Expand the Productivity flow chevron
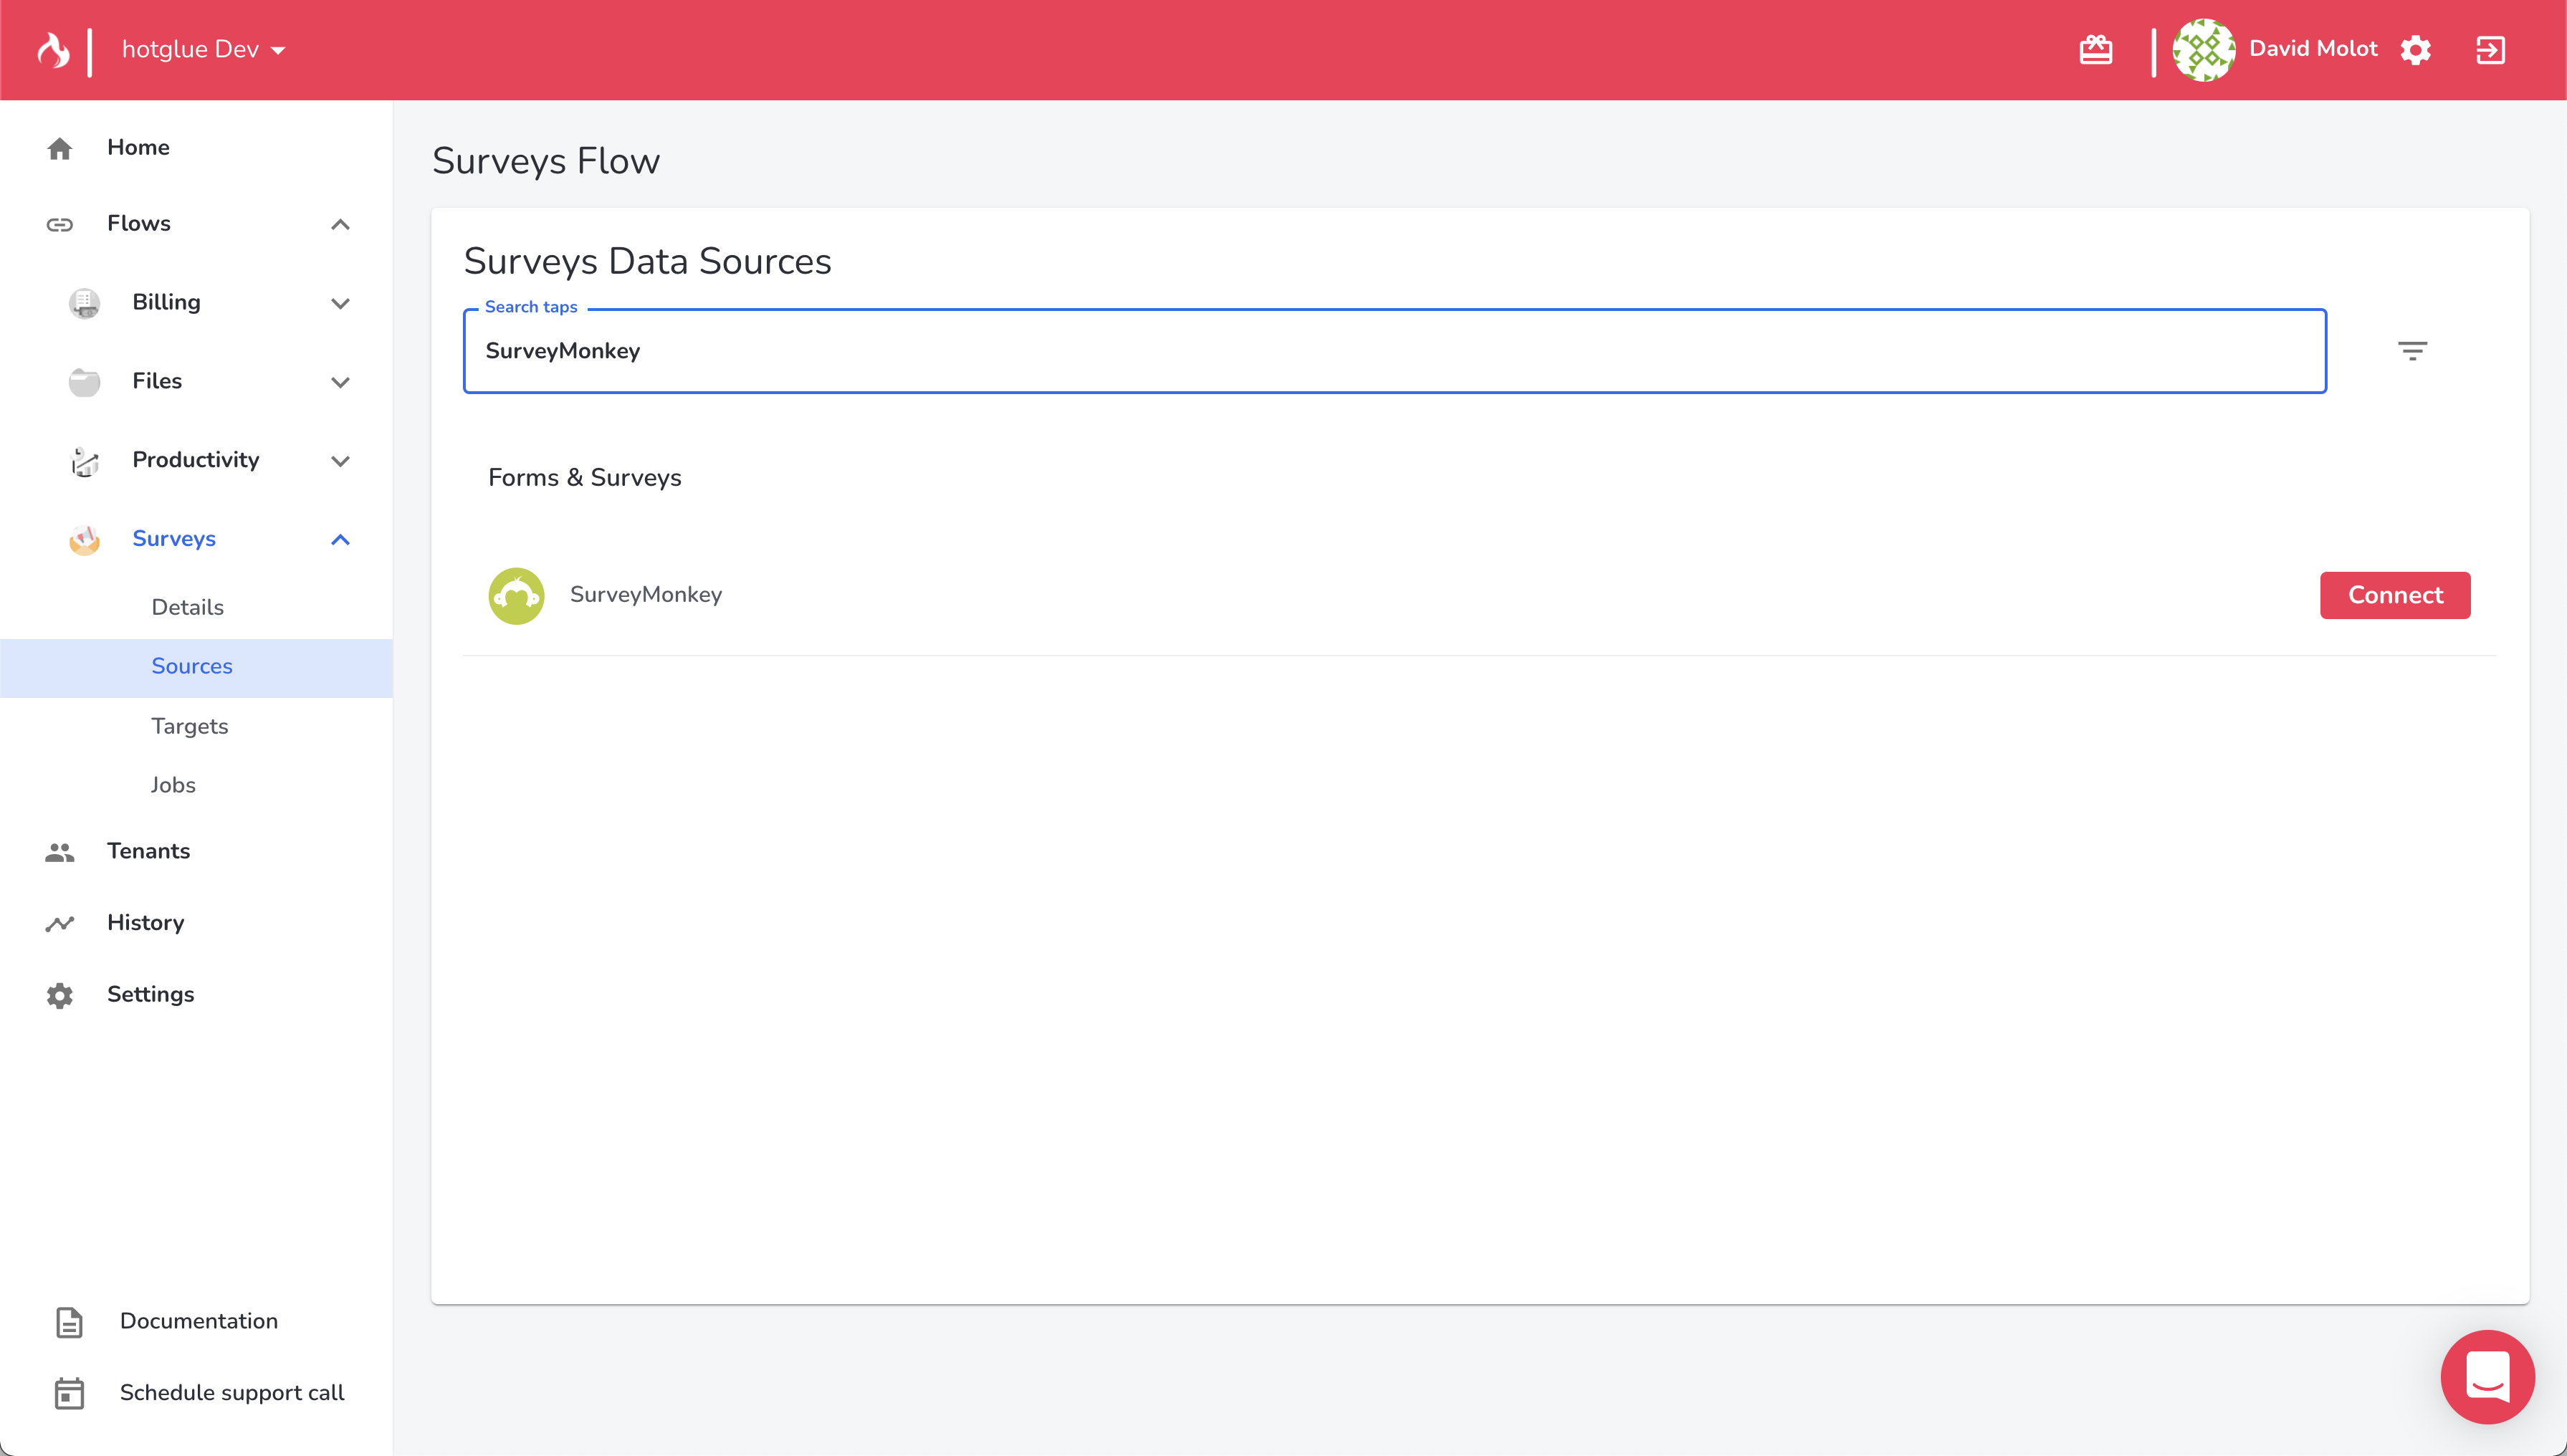 coord(340,461)
